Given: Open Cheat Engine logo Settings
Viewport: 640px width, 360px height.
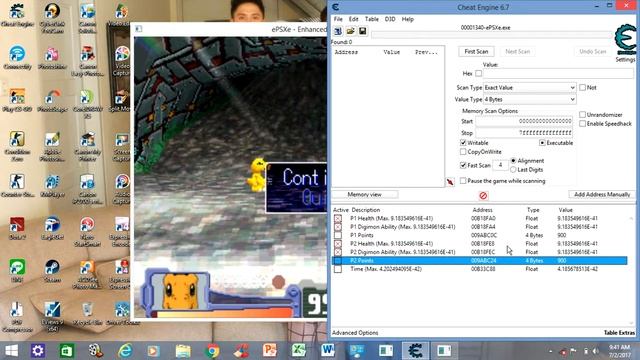Looking at the screenshot, I should pyautogui.click(x=625, y=43).
